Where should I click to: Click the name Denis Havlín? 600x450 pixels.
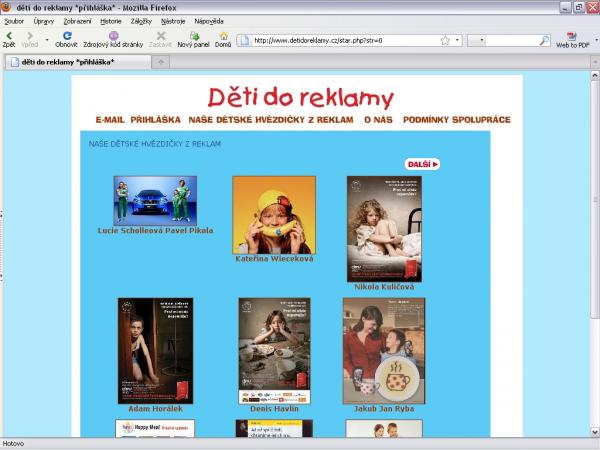click(274, 409)
